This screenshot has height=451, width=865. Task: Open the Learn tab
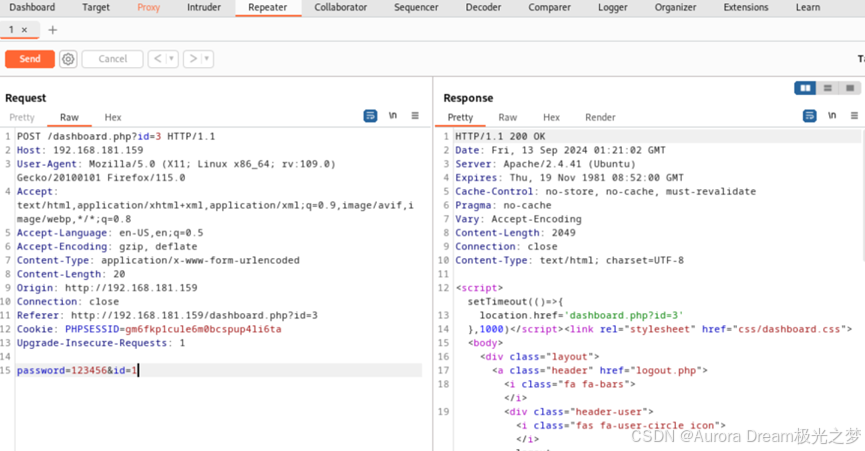(x=808, y=7)
